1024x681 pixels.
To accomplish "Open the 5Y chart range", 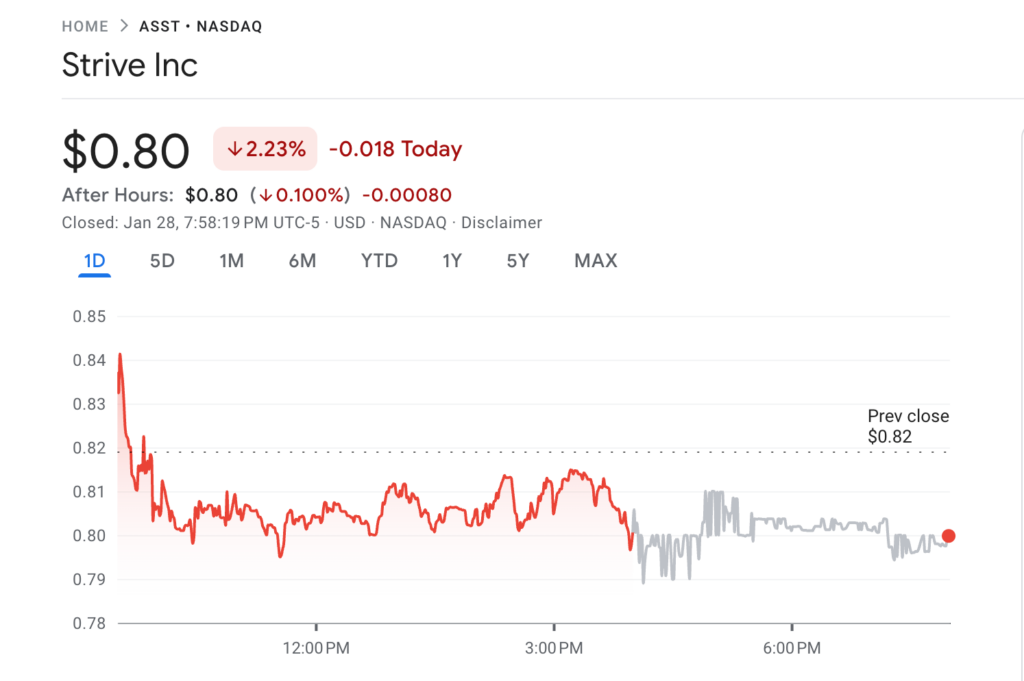I will (x=517, y=261).
